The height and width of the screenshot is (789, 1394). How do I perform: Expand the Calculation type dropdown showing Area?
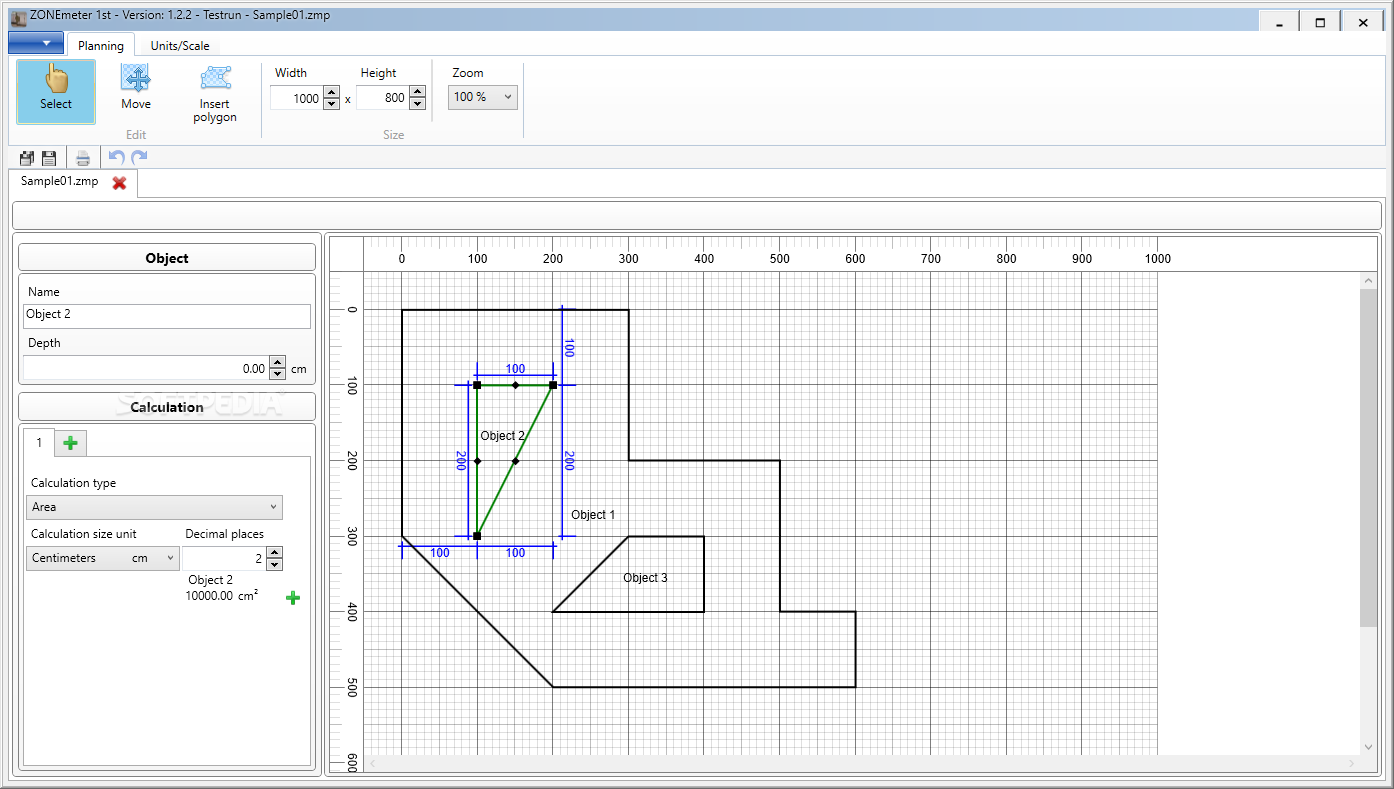click(154, 507)
